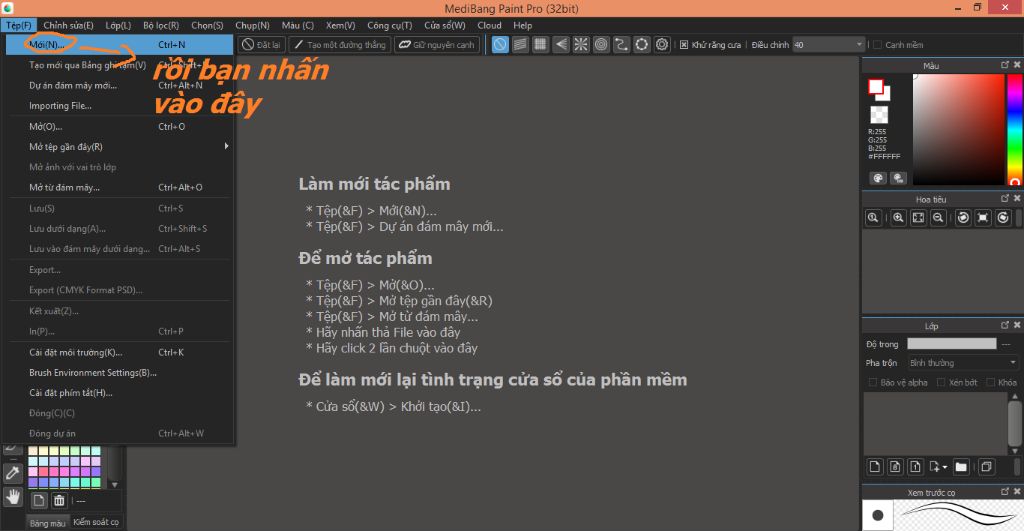Toggle the Canh mềm checkbox
This screenshot has height=531, width=1024.
tap(878, 44)
